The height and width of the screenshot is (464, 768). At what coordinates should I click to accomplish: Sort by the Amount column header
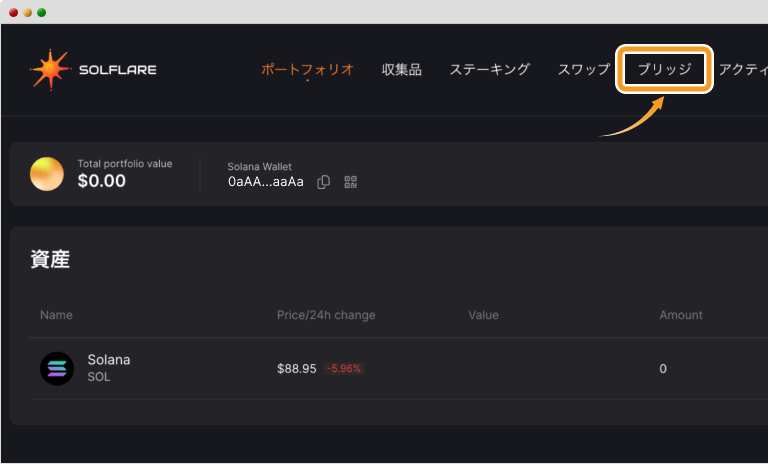click(x=681, y=315)
